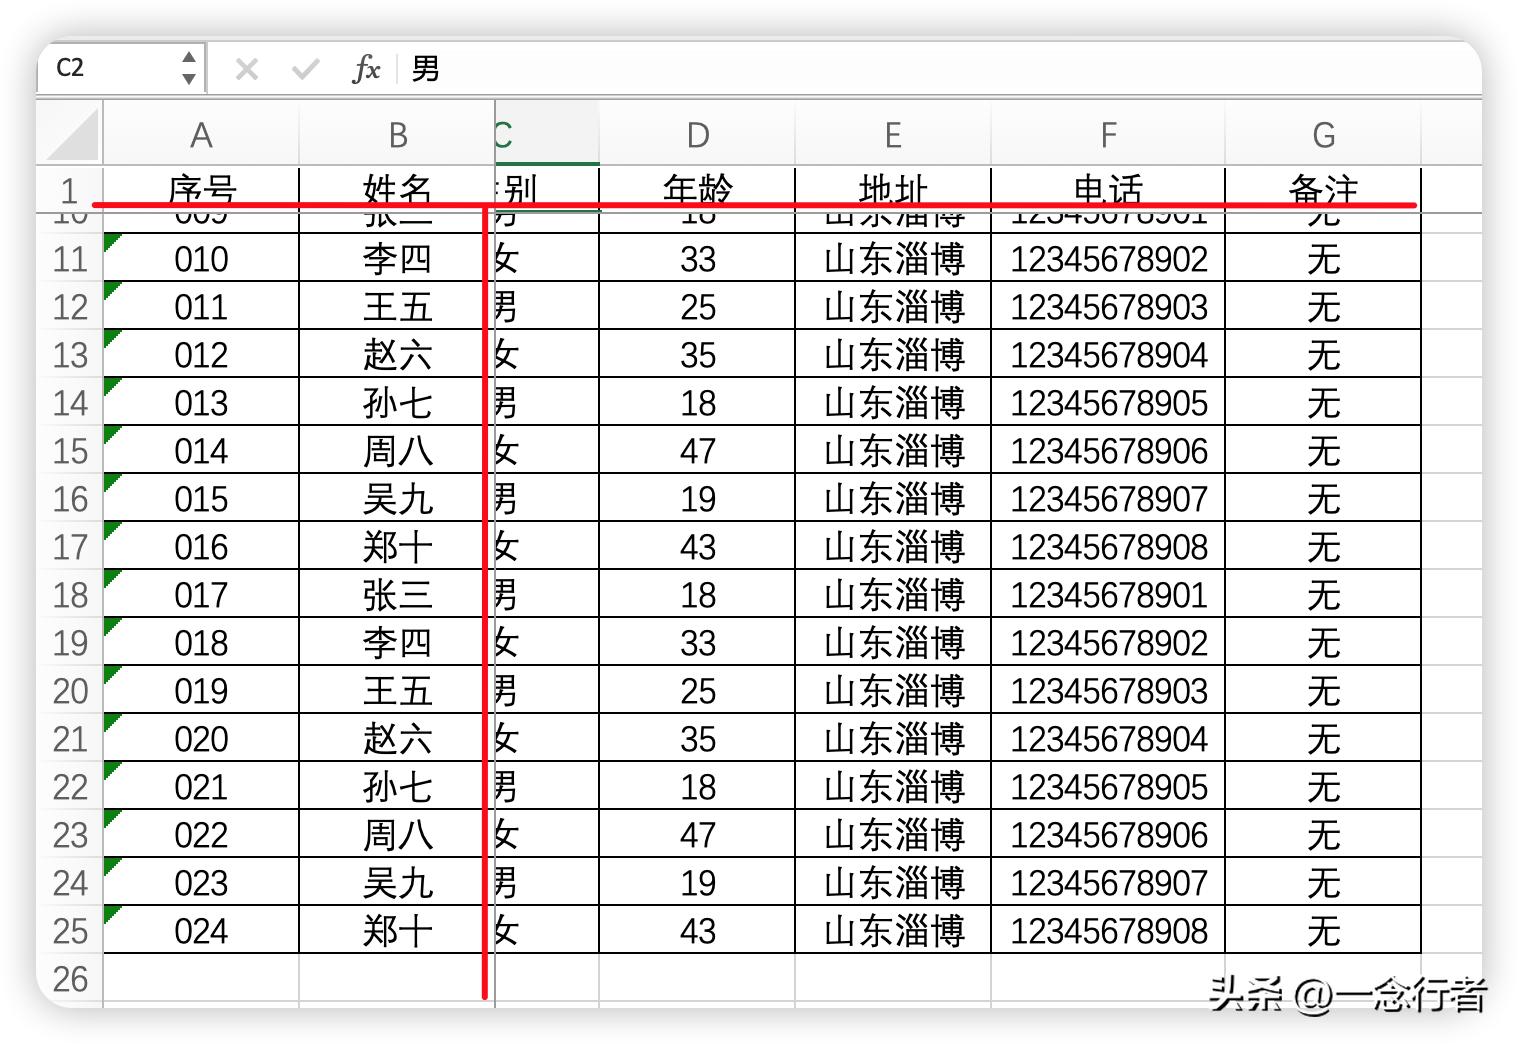Image resolution: width=1518 pixels, height=1044 pixels.
Task: Select column B header
Action: pyautogui.click(x=397, y=135)
